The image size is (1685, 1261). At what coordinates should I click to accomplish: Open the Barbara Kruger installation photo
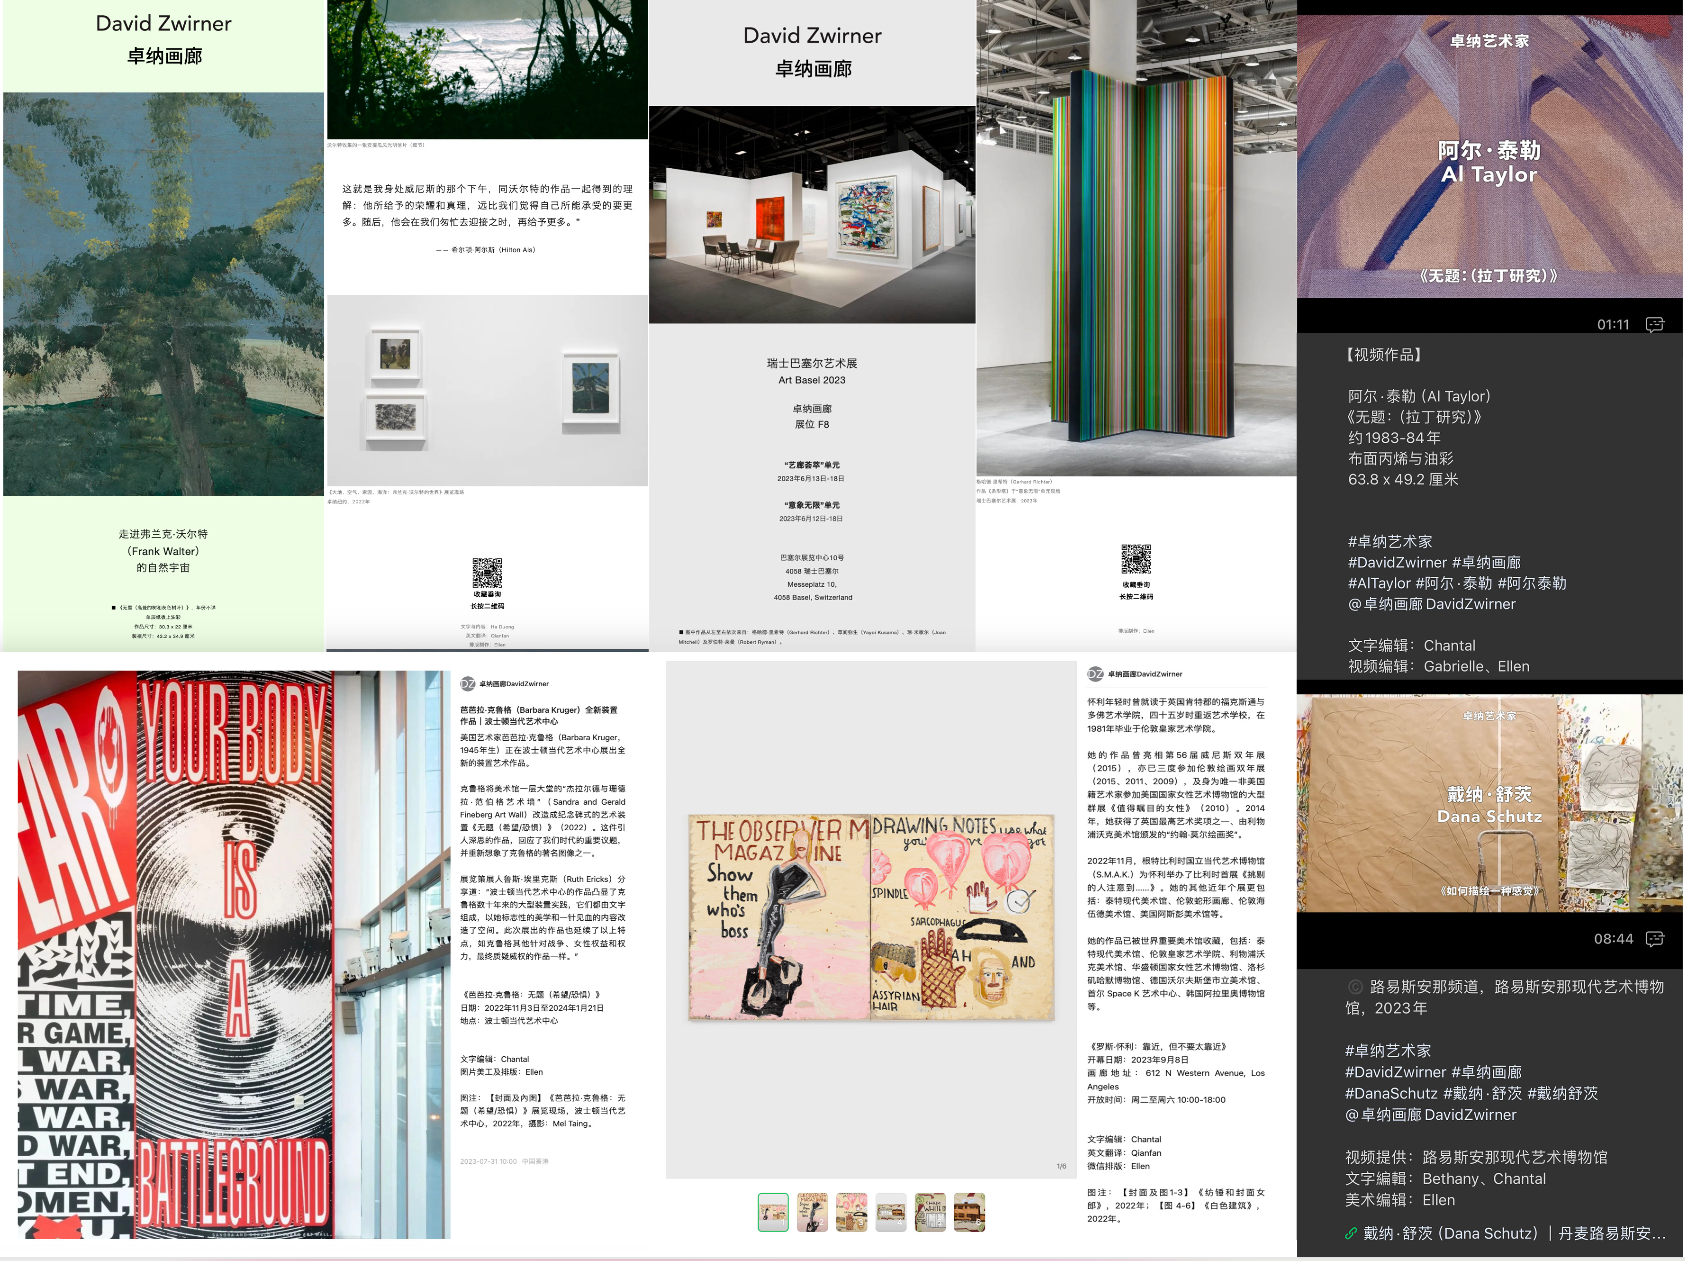(234, 955)
